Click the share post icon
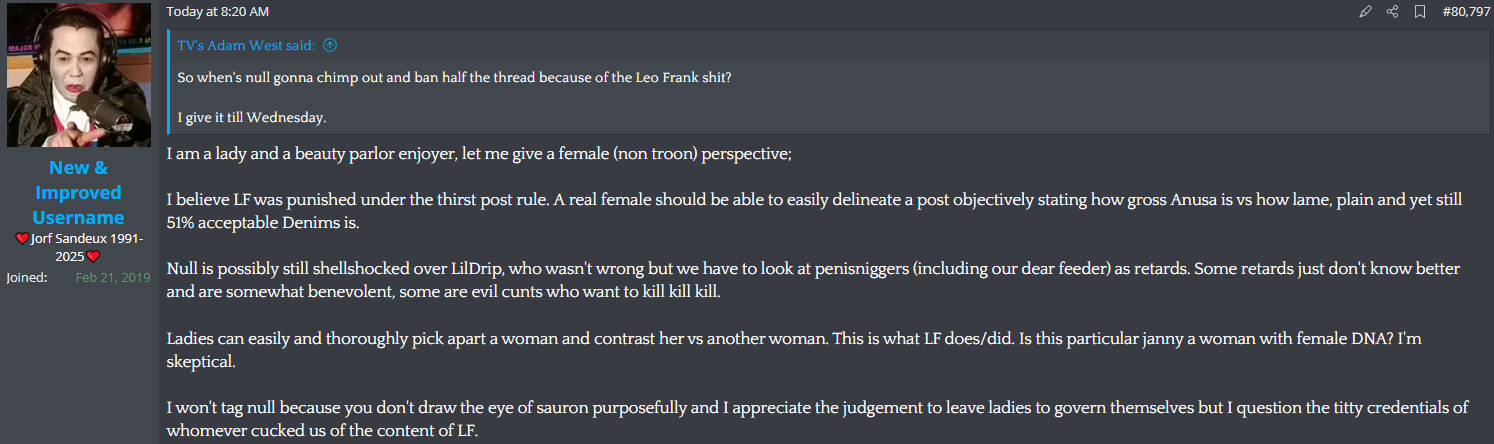This screenshot has width=1494, height=444. (1392, 12)
